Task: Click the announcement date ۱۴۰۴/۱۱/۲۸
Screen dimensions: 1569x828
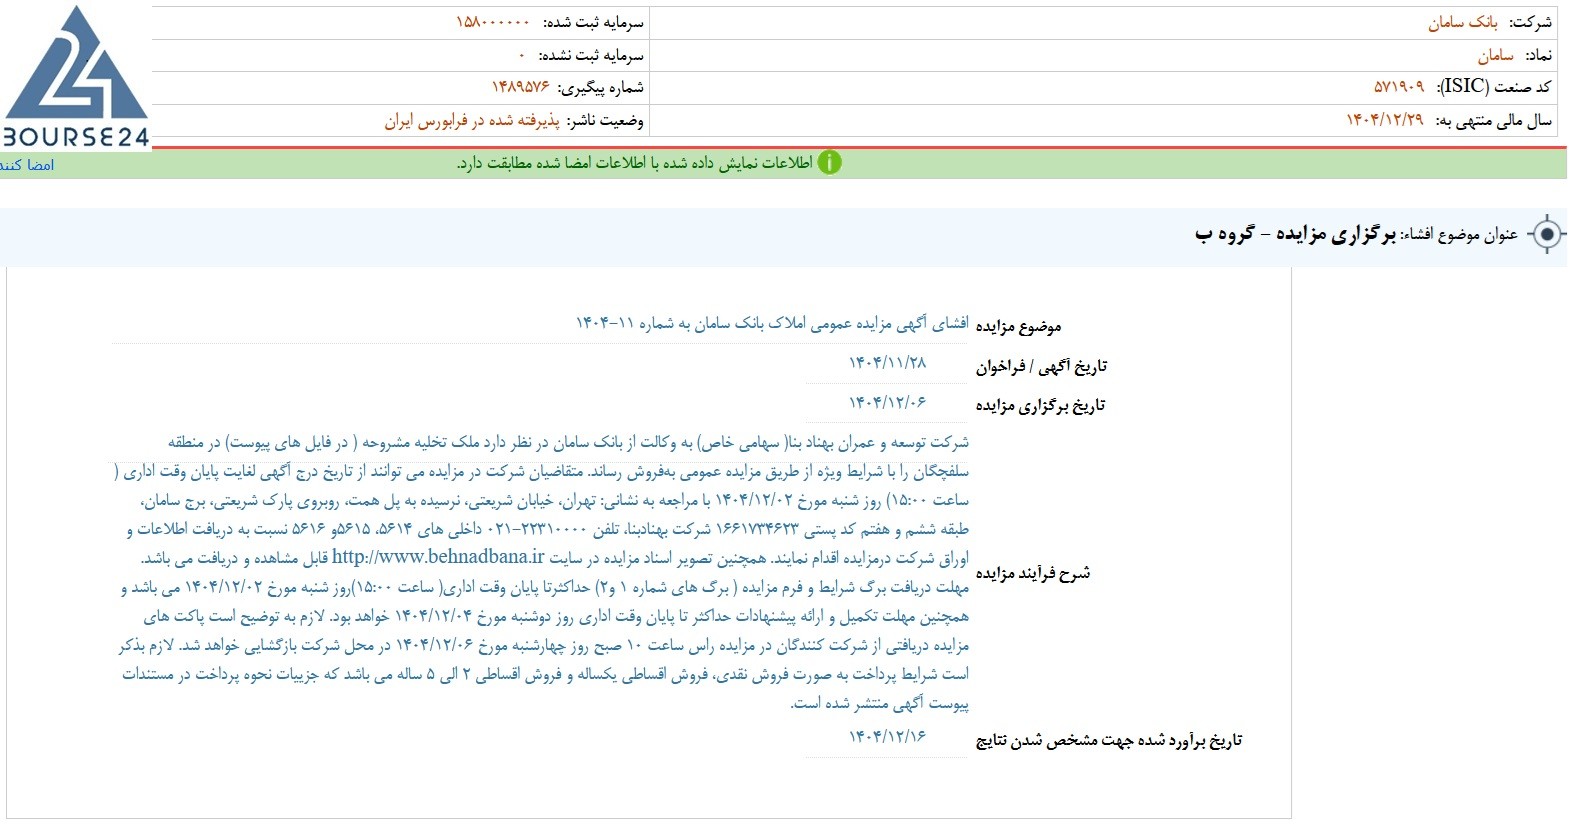Action: [x=887, y=363]
